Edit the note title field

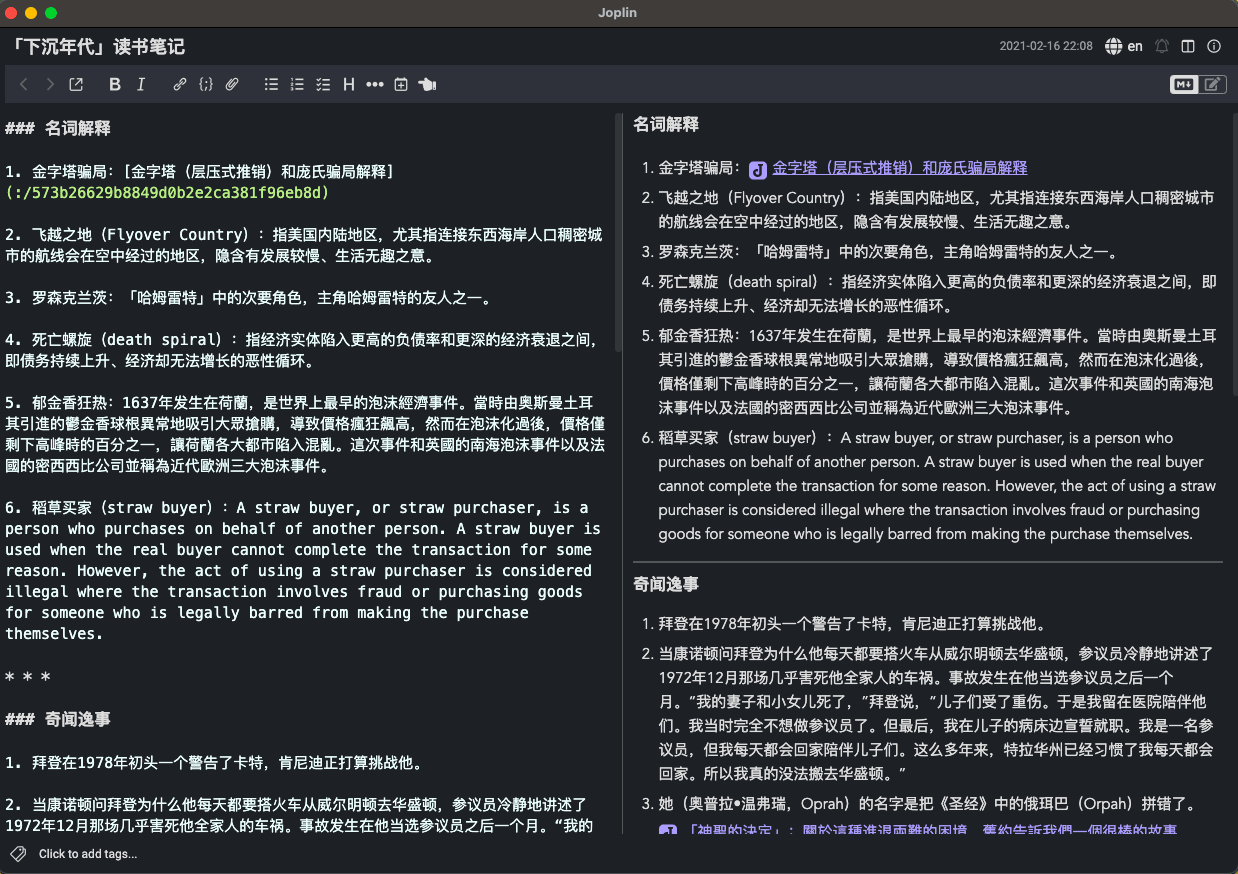click(500, 46)
